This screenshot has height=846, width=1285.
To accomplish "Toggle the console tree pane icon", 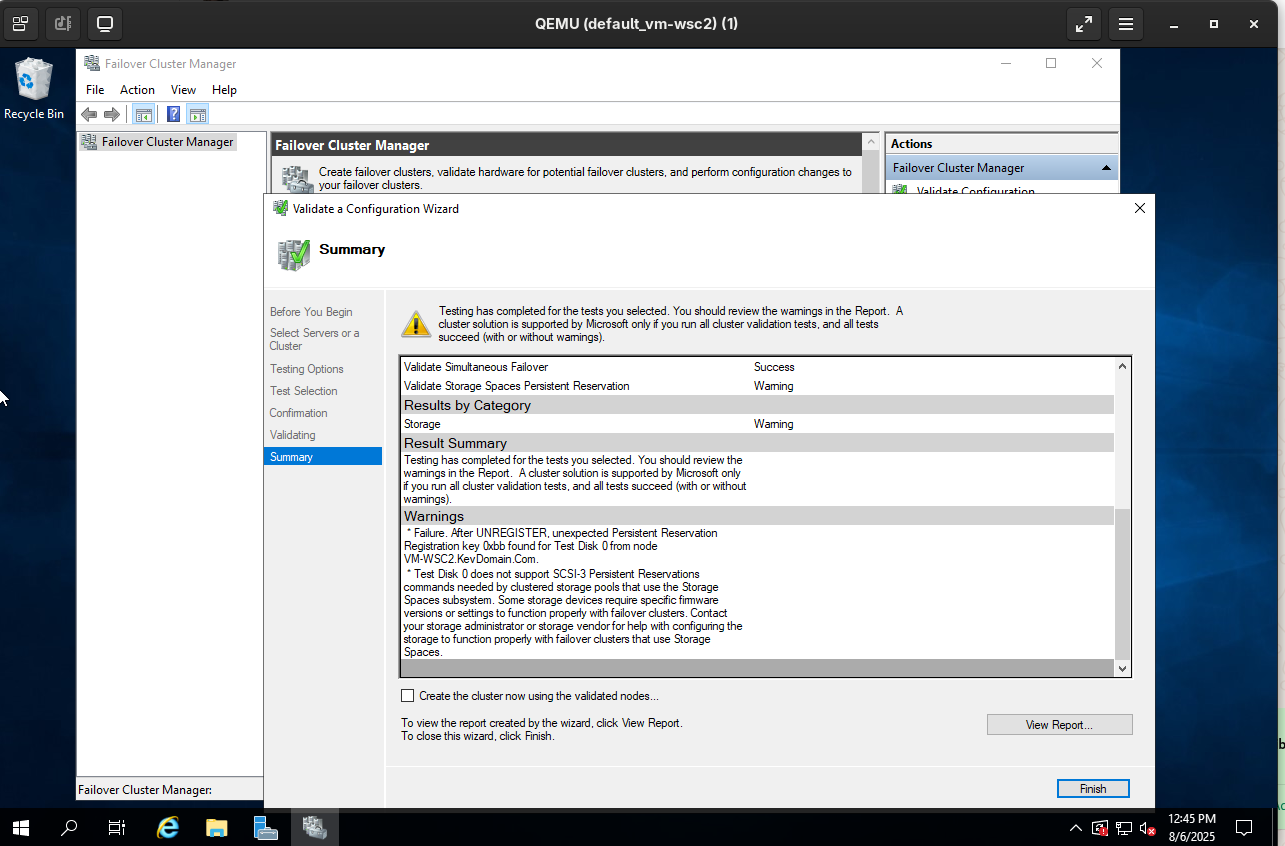I will pyautogui.click(x=143, y=115).
